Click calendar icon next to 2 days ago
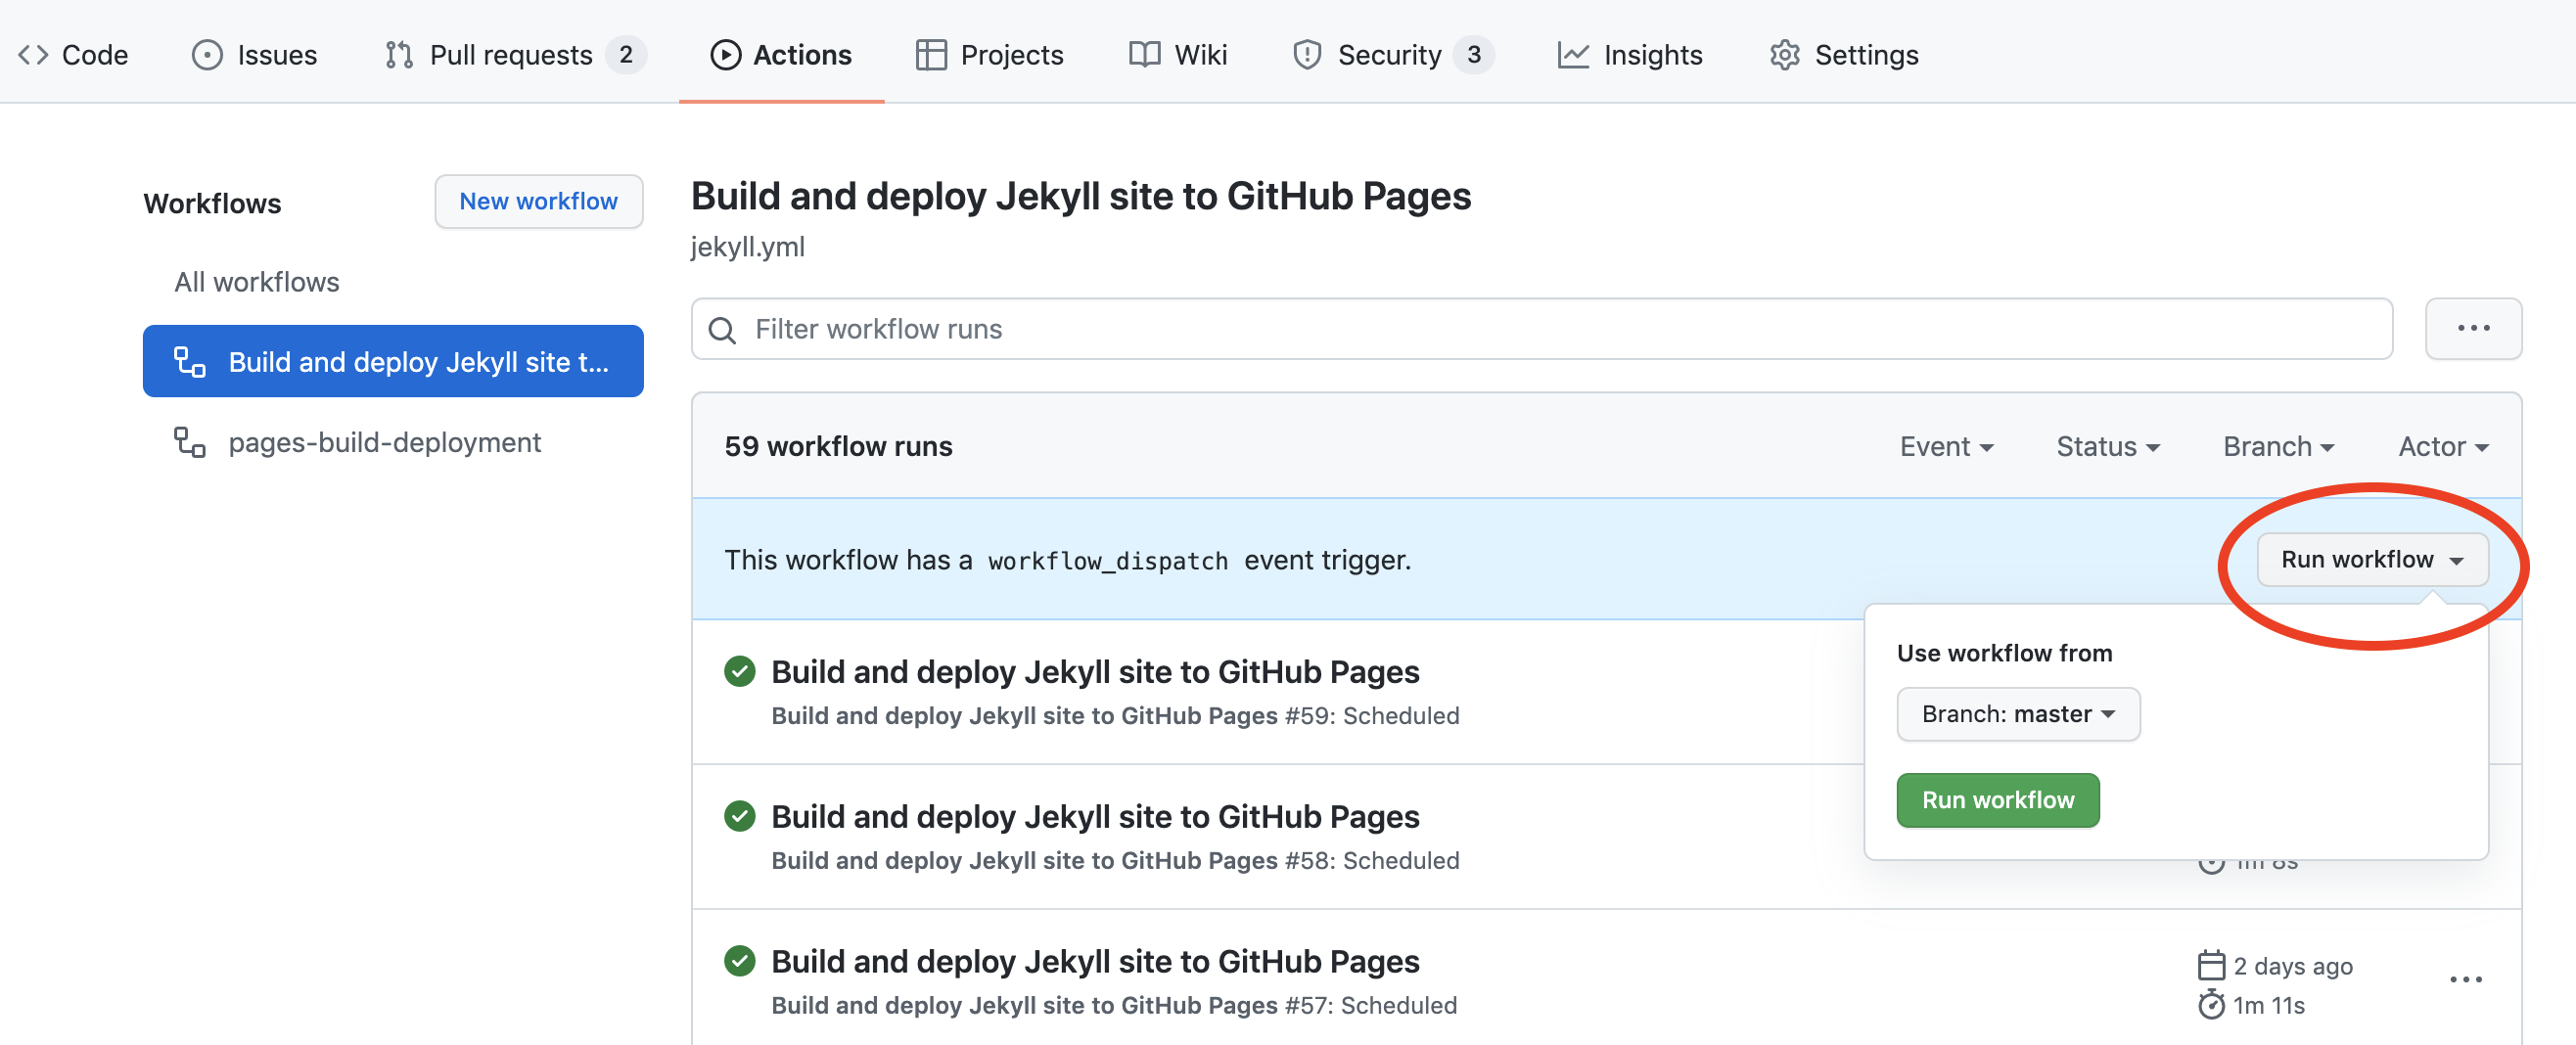2576x1045 pixels. 2211,966
